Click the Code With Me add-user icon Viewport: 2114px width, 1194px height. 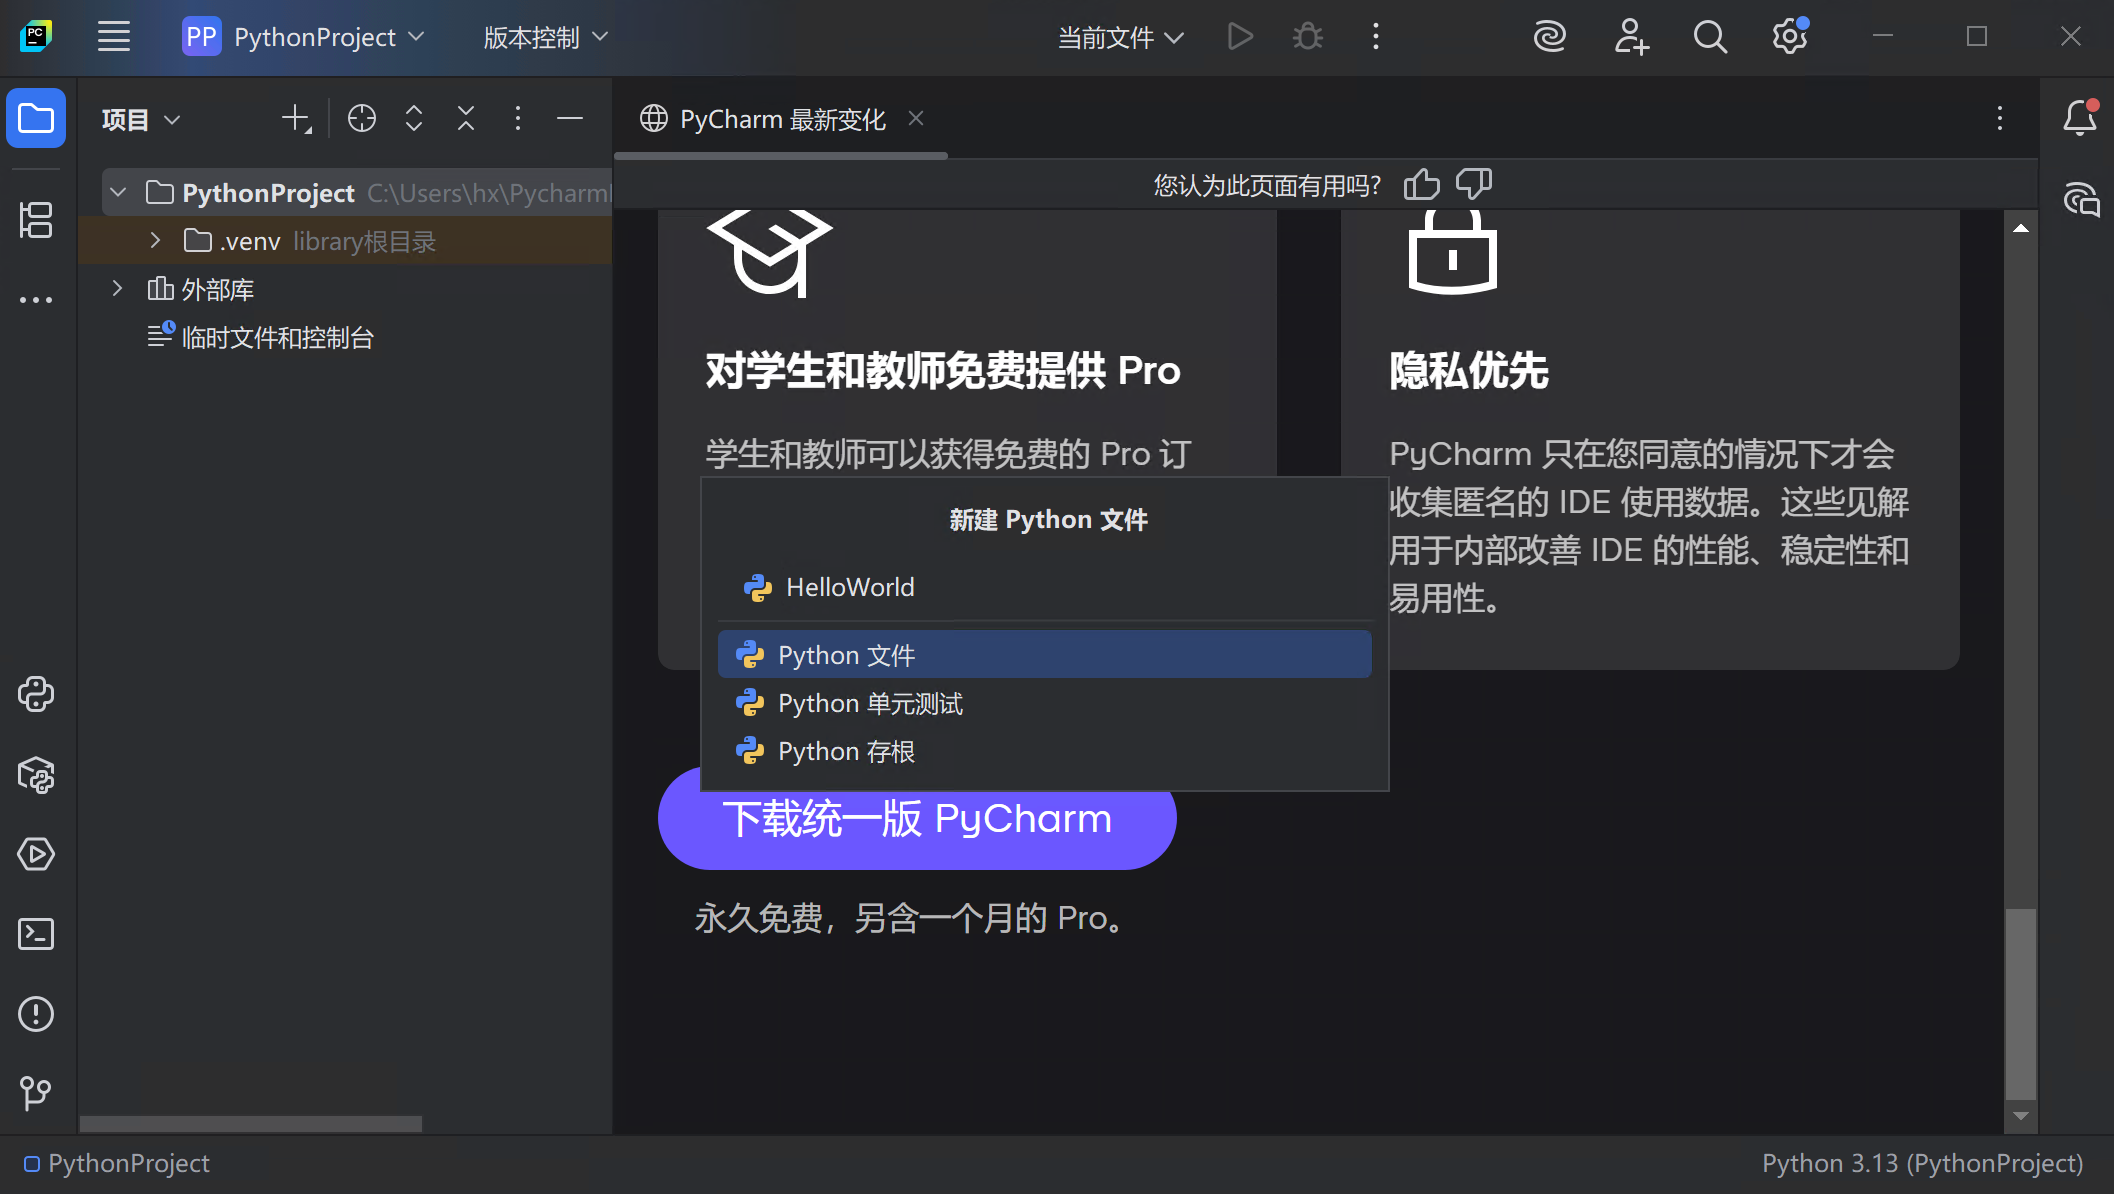point(1630,37)
